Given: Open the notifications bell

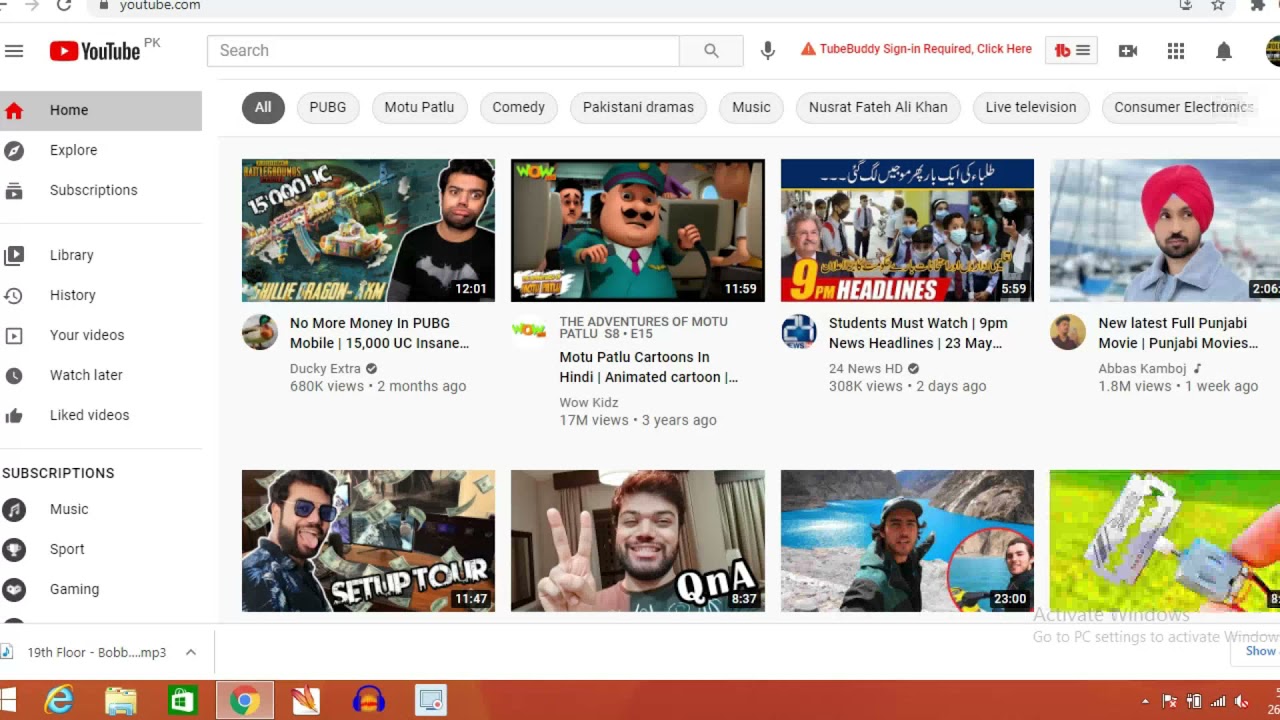Looking at the screenshot, I should pos(1223,51).
